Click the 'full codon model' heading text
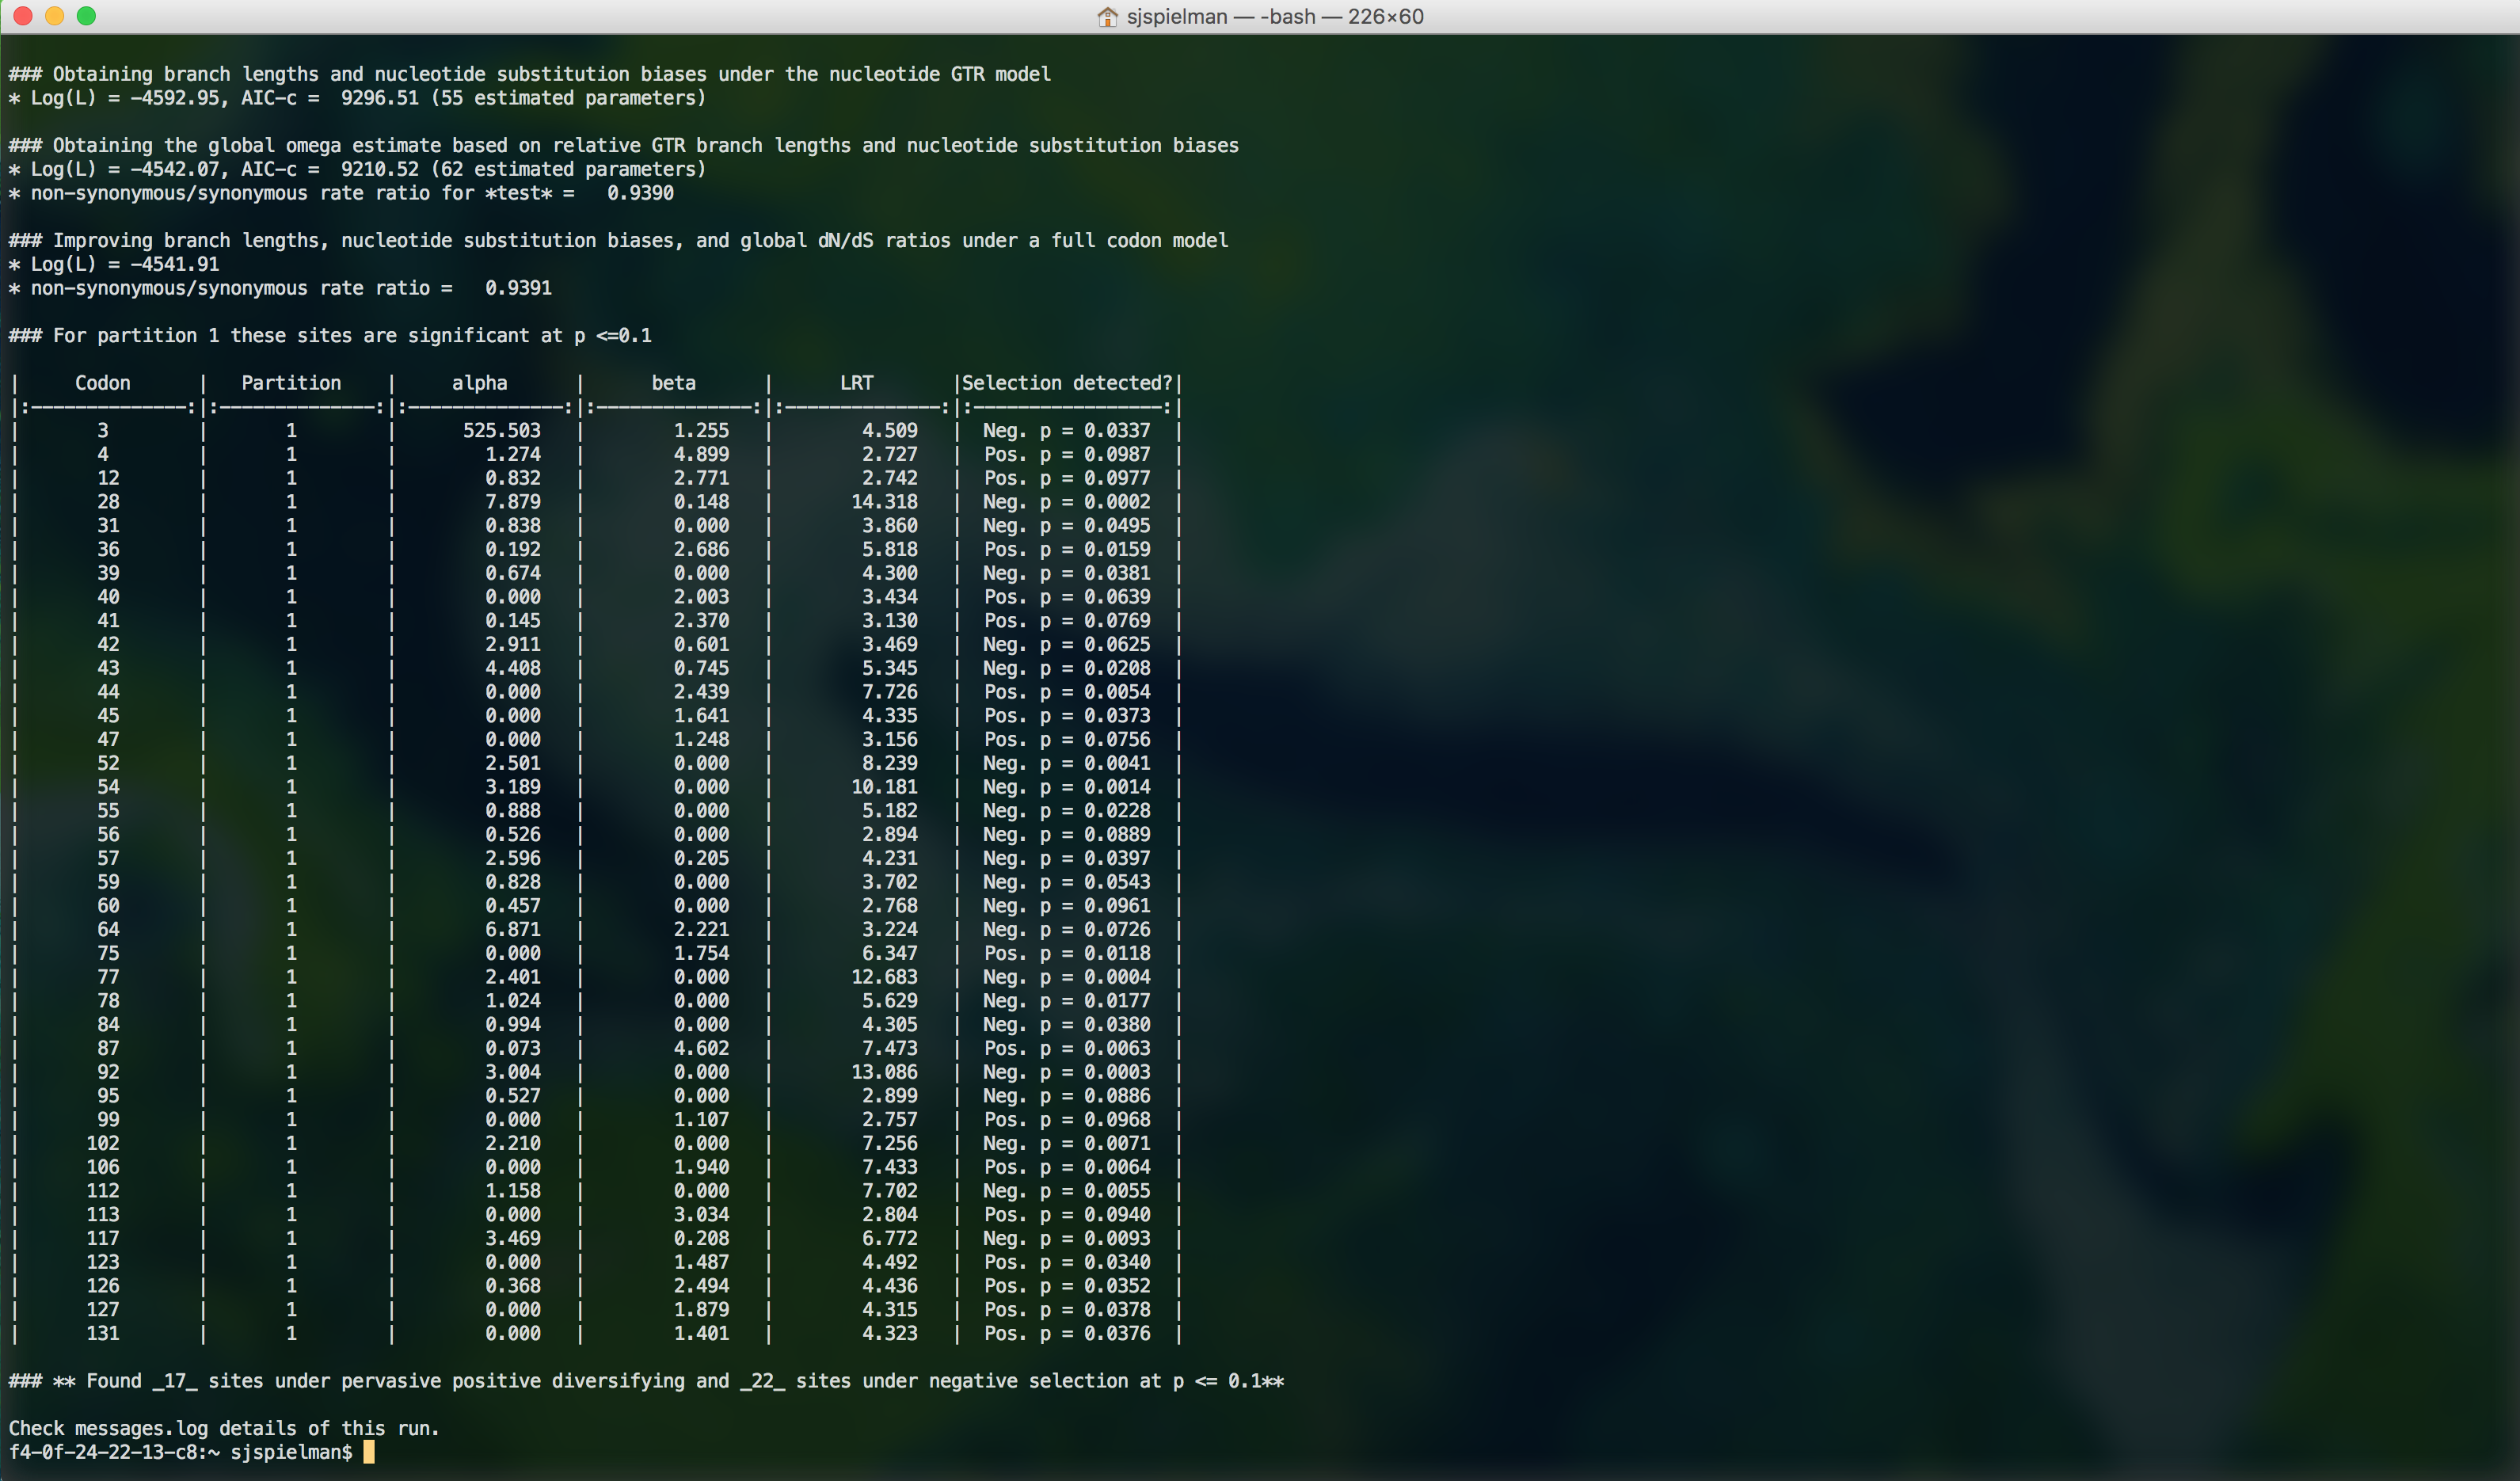This screenshot has height=1481, width=2520. 1140,240
